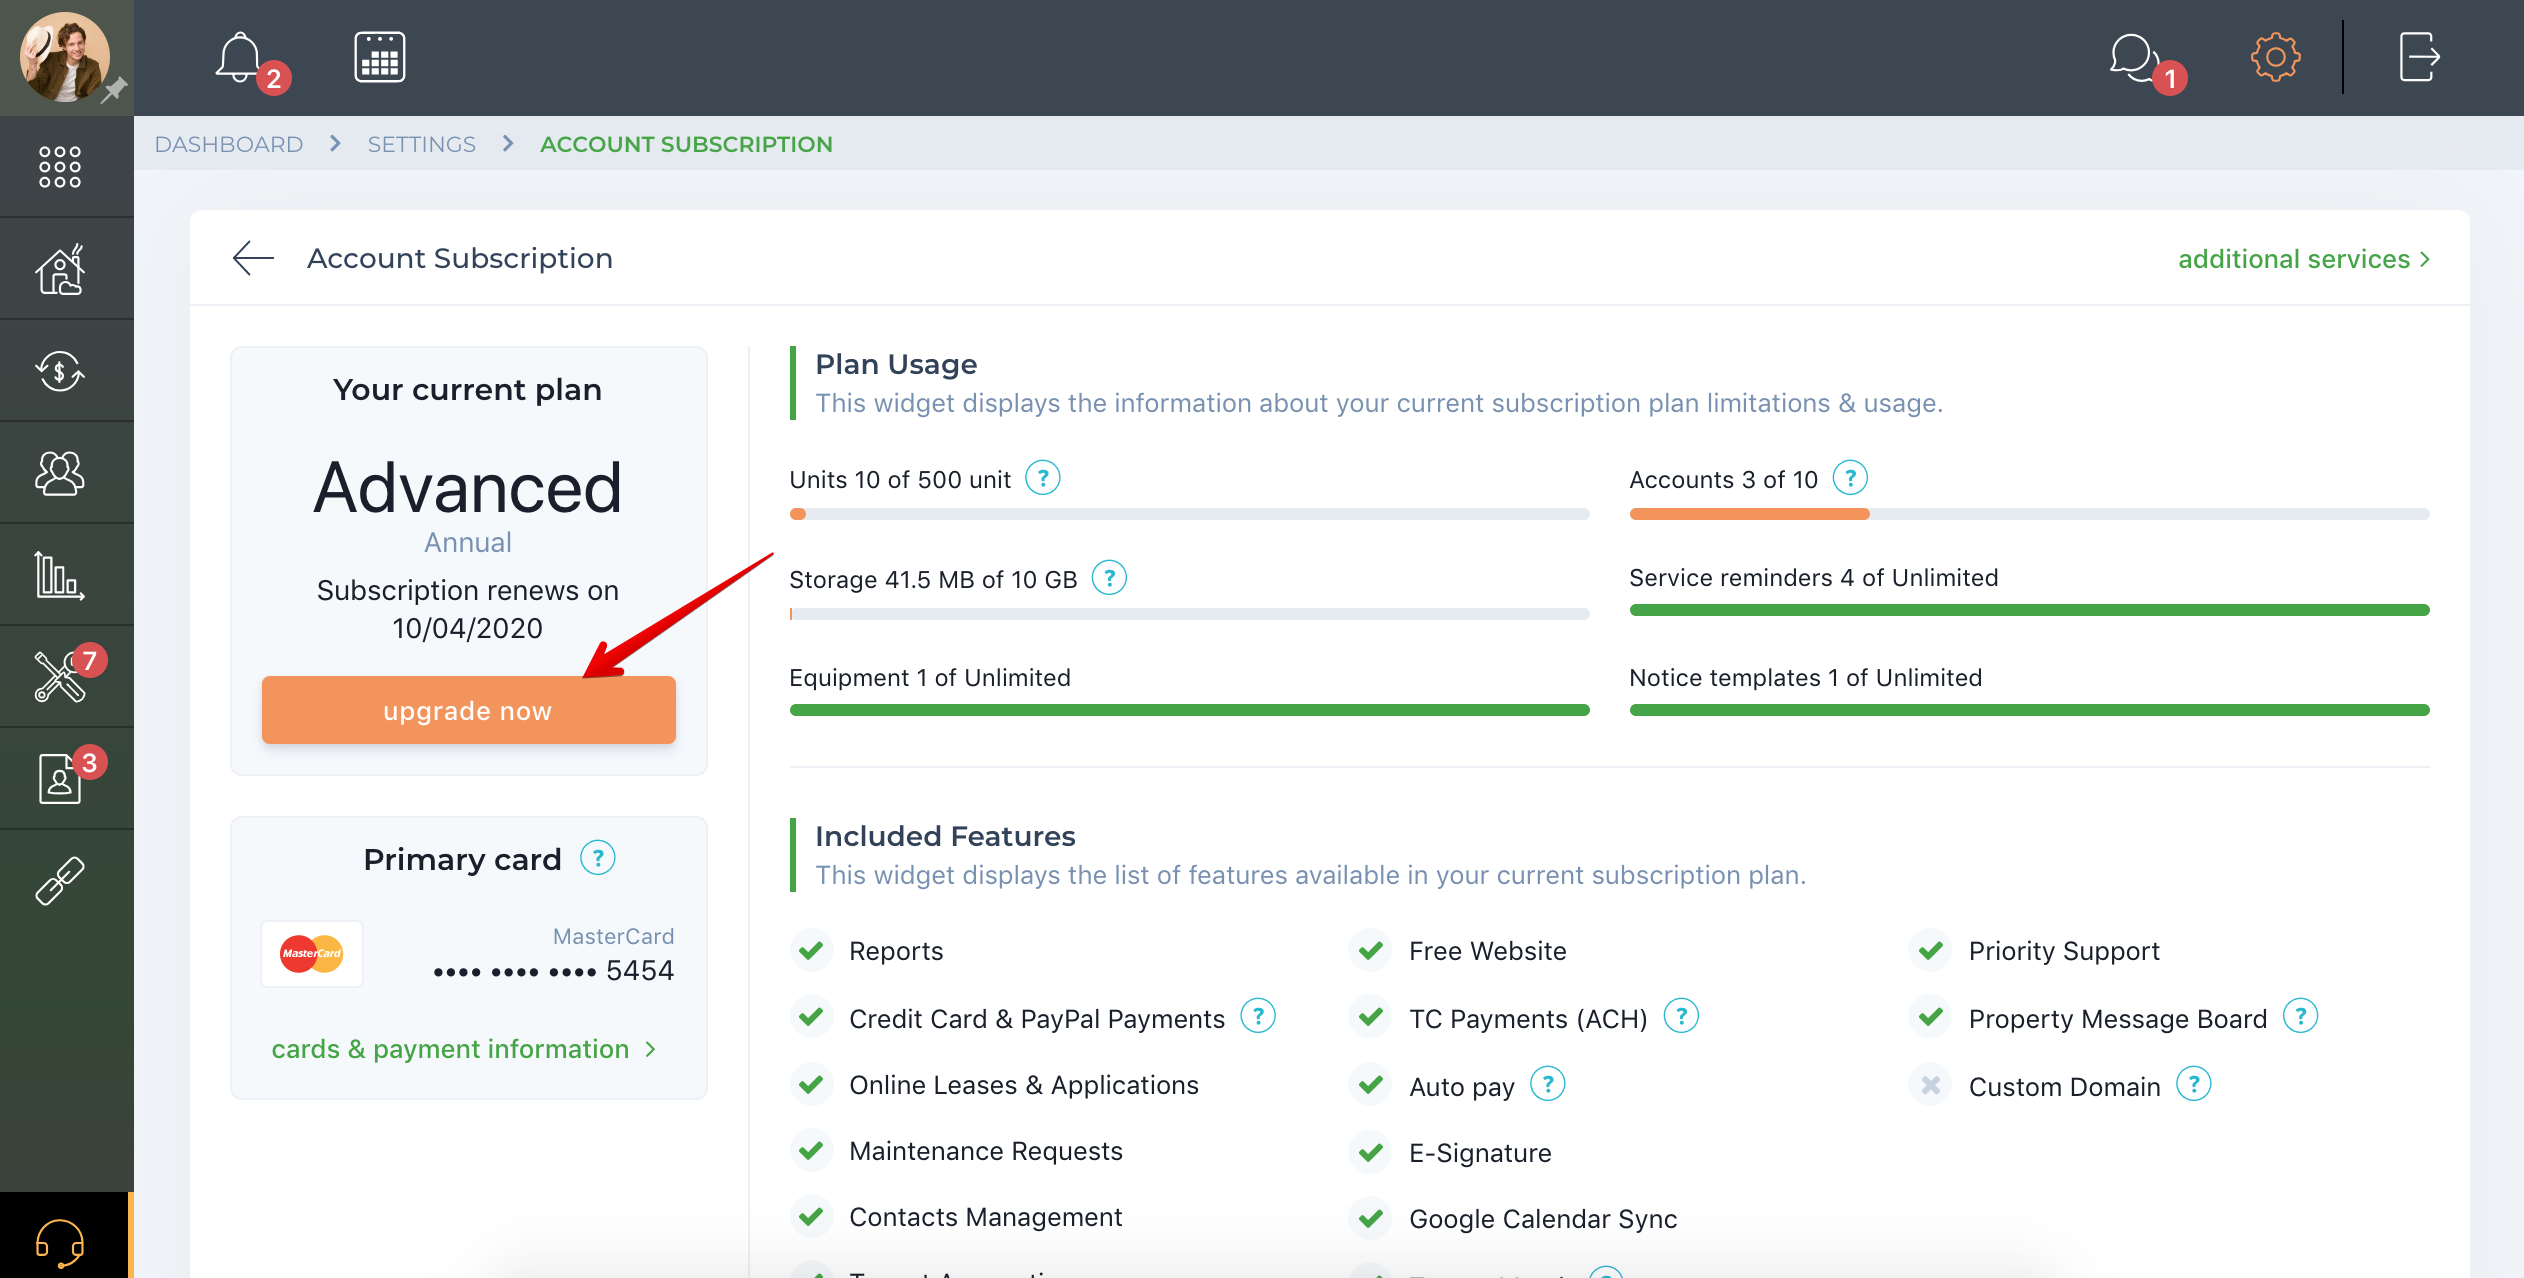Click the user profile avatar
Screen dimensions: 2524x1278
tap(64, 56)
